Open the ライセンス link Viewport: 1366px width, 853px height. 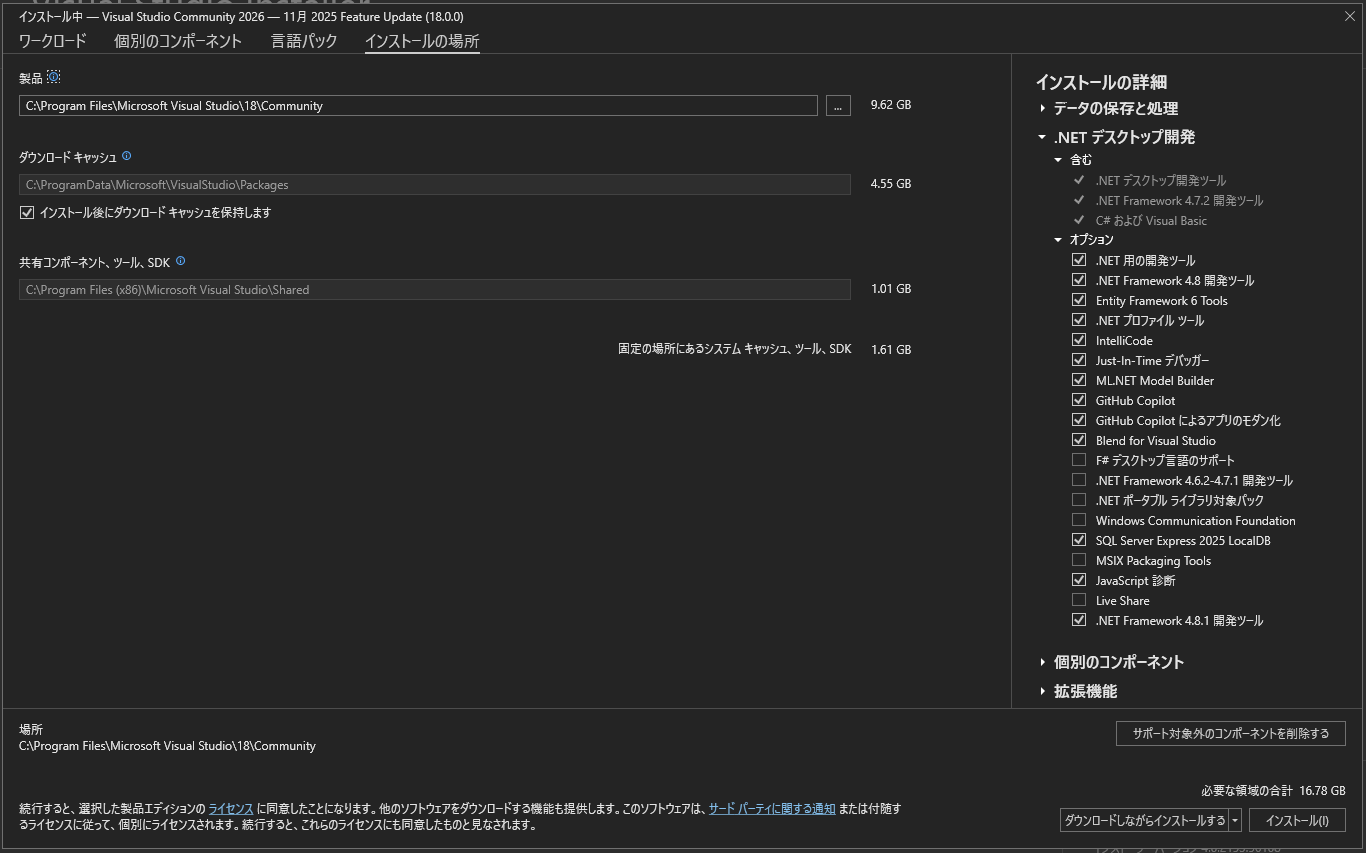click(230, 809)
